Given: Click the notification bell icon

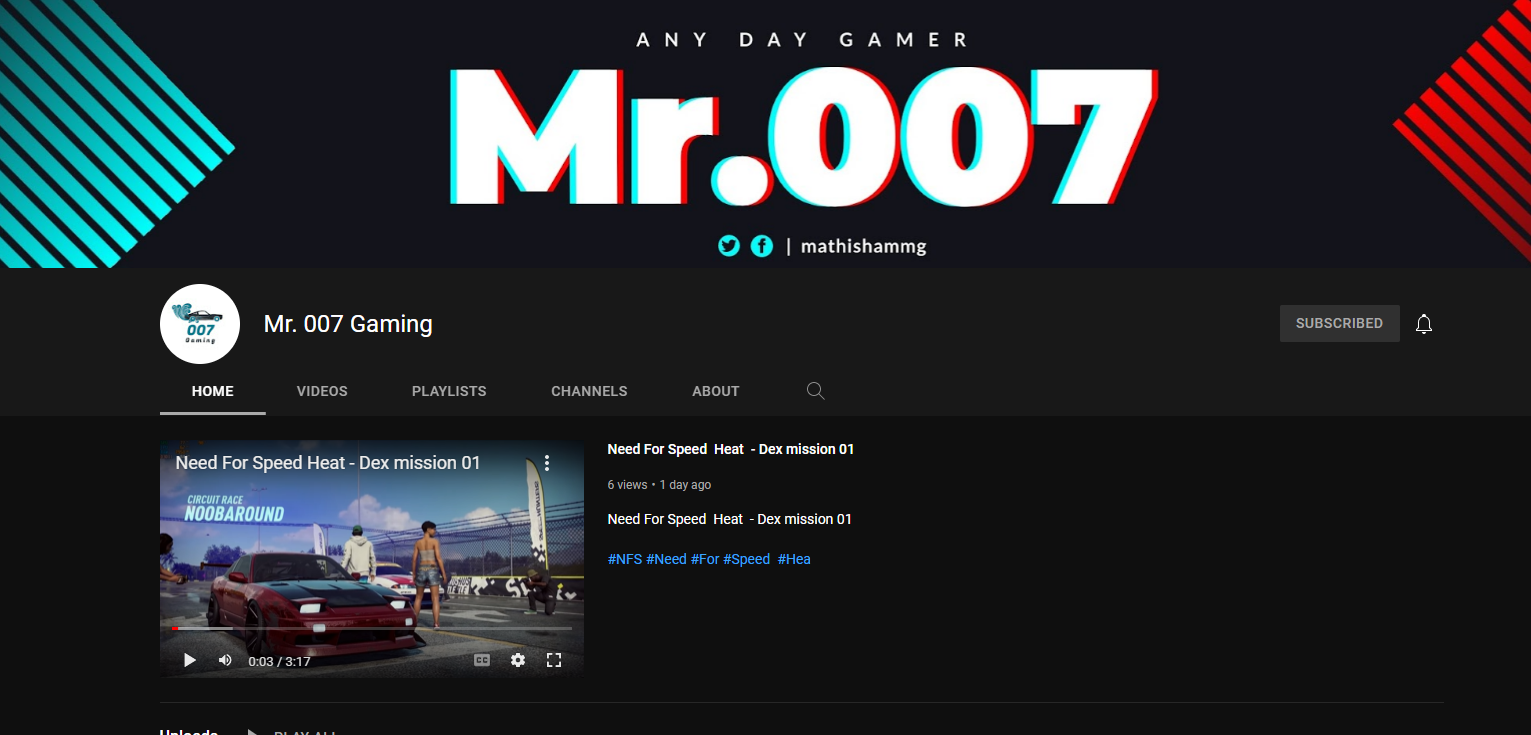Looking at the screenshot, I should 1424,324.
